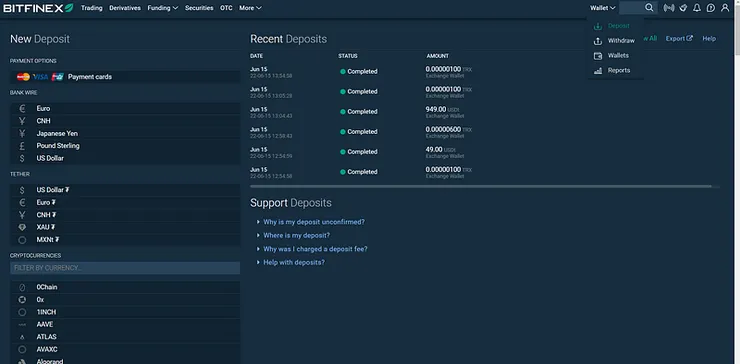Click the external link icon beside Export
This screenshot has height=364, width=740.
coord(690,38)
